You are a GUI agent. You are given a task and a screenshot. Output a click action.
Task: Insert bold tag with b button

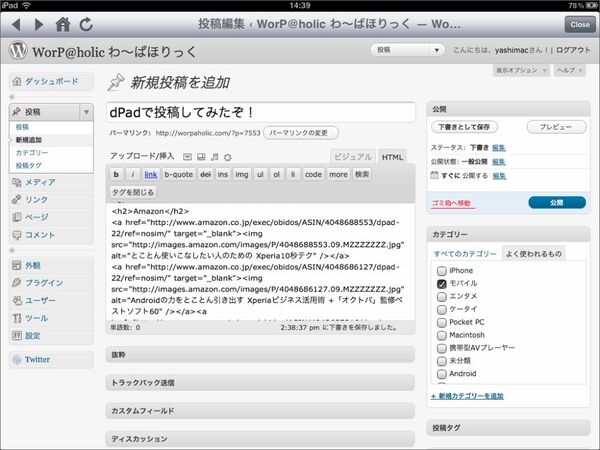pos(116,174)
